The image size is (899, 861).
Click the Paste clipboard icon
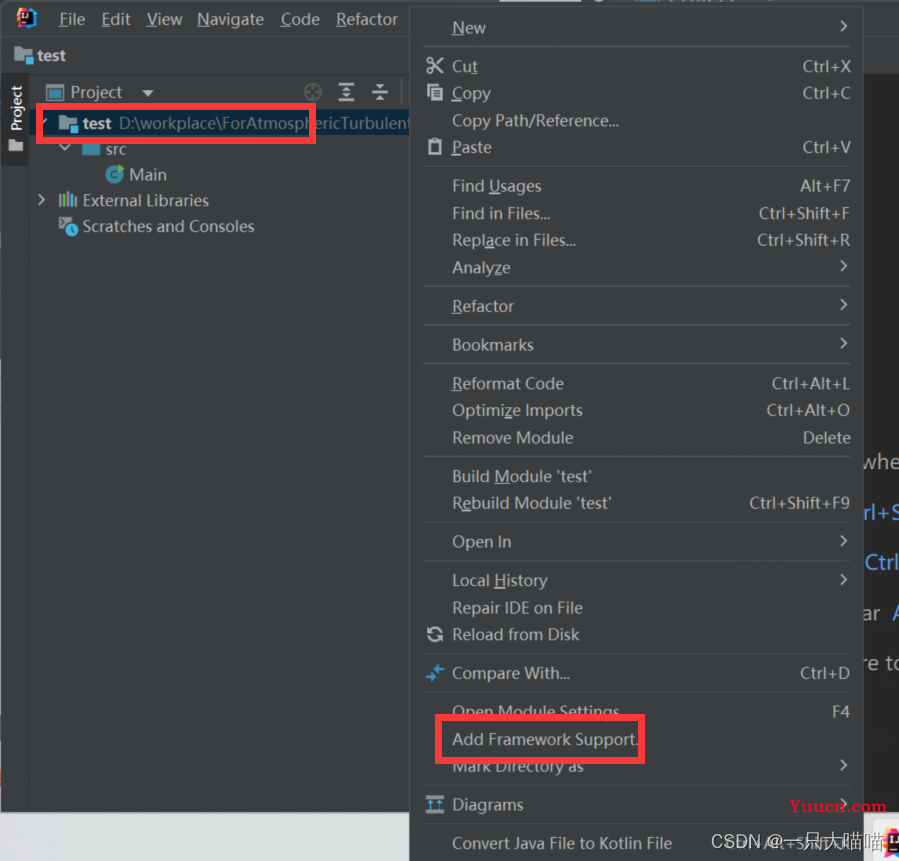435,147
